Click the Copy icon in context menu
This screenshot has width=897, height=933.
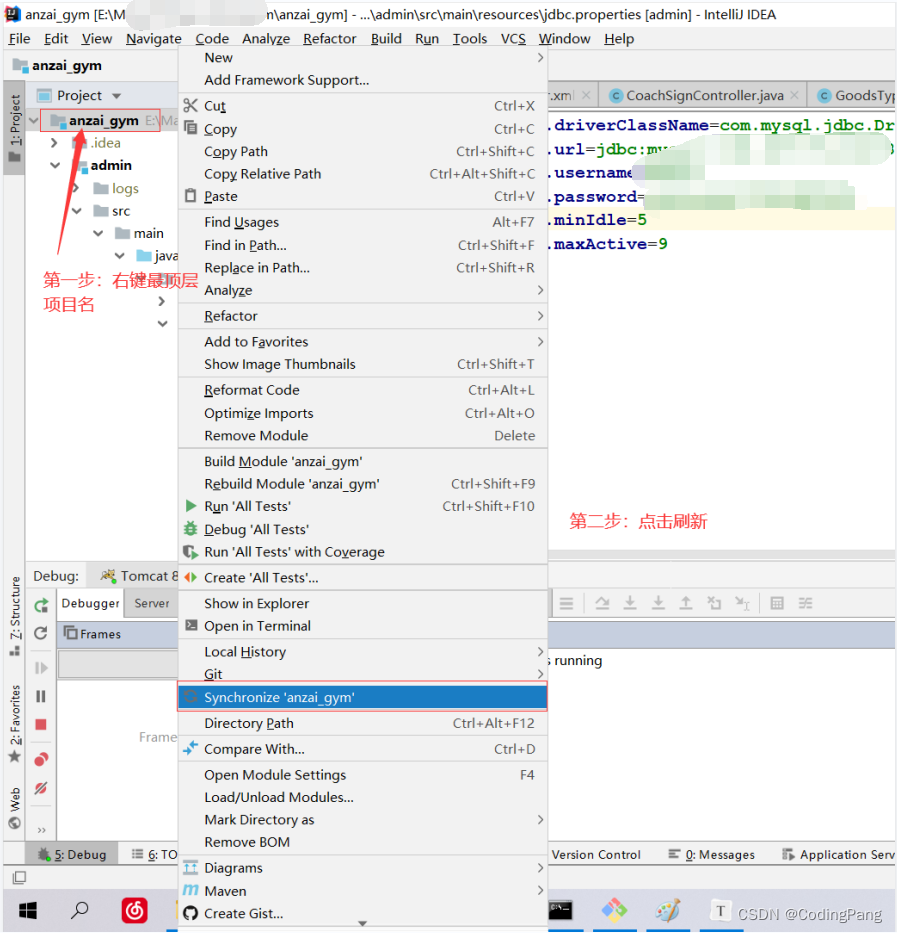tap(190, 128)
